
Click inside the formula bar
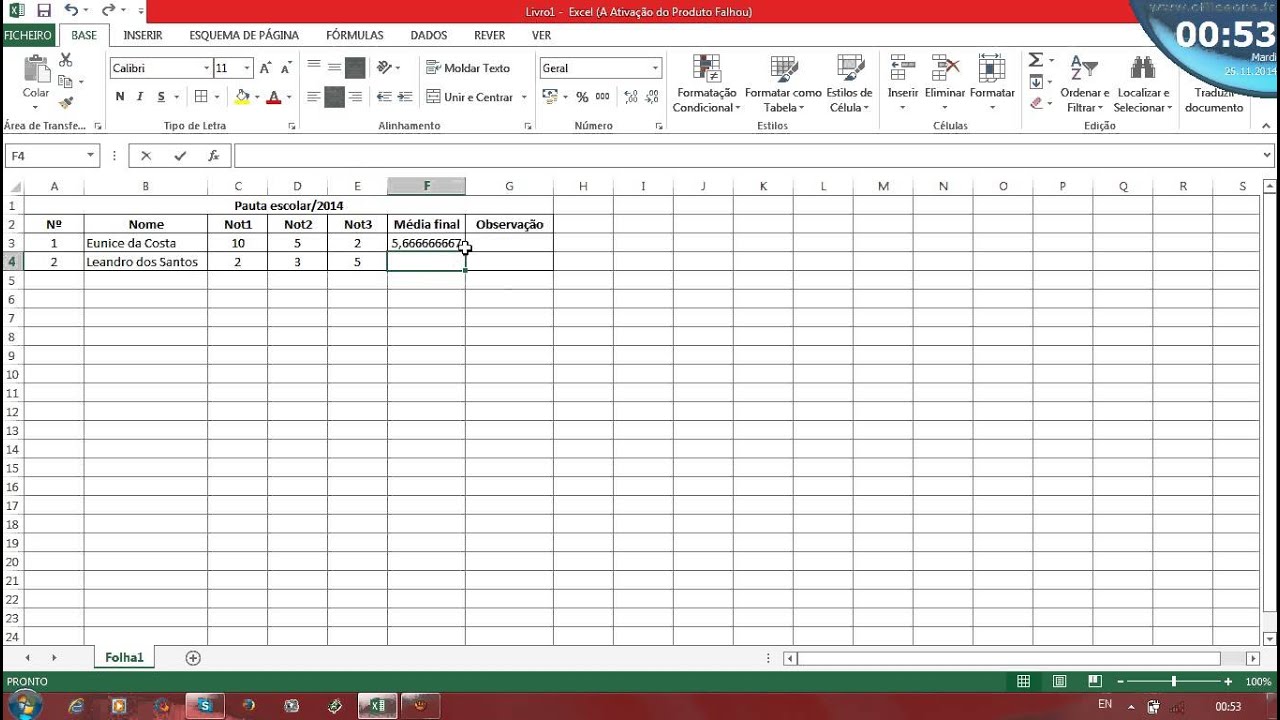point(748,156)
